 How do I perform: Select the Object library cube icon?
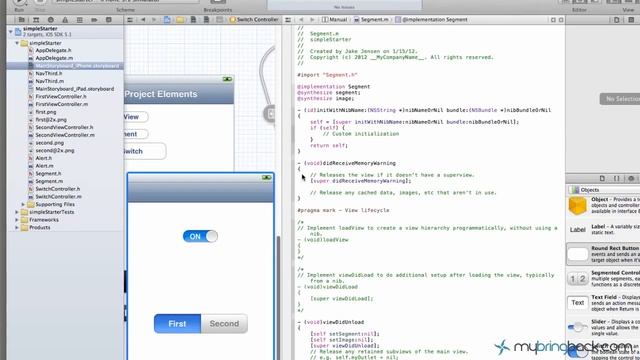point(631,178)
